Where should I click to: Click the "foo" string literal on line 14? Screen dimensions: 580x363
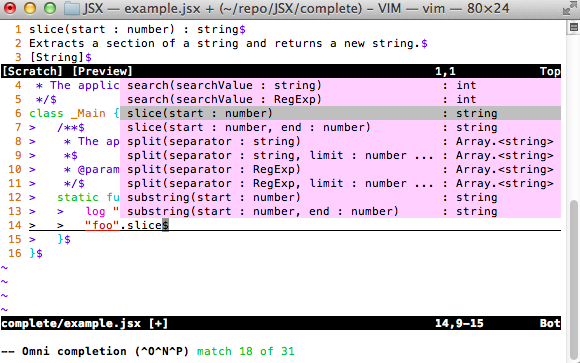tap(102, 225)
